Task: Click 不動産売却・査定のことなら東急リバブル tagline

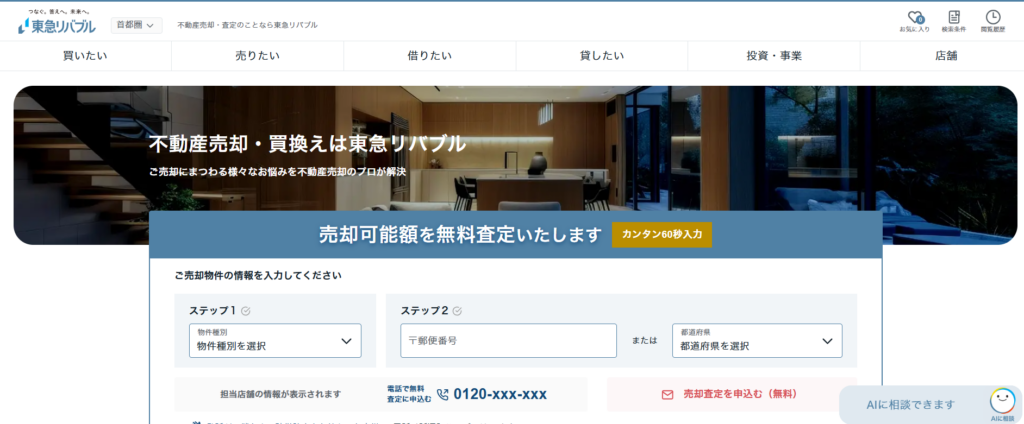Action: [x=248, y=25]
